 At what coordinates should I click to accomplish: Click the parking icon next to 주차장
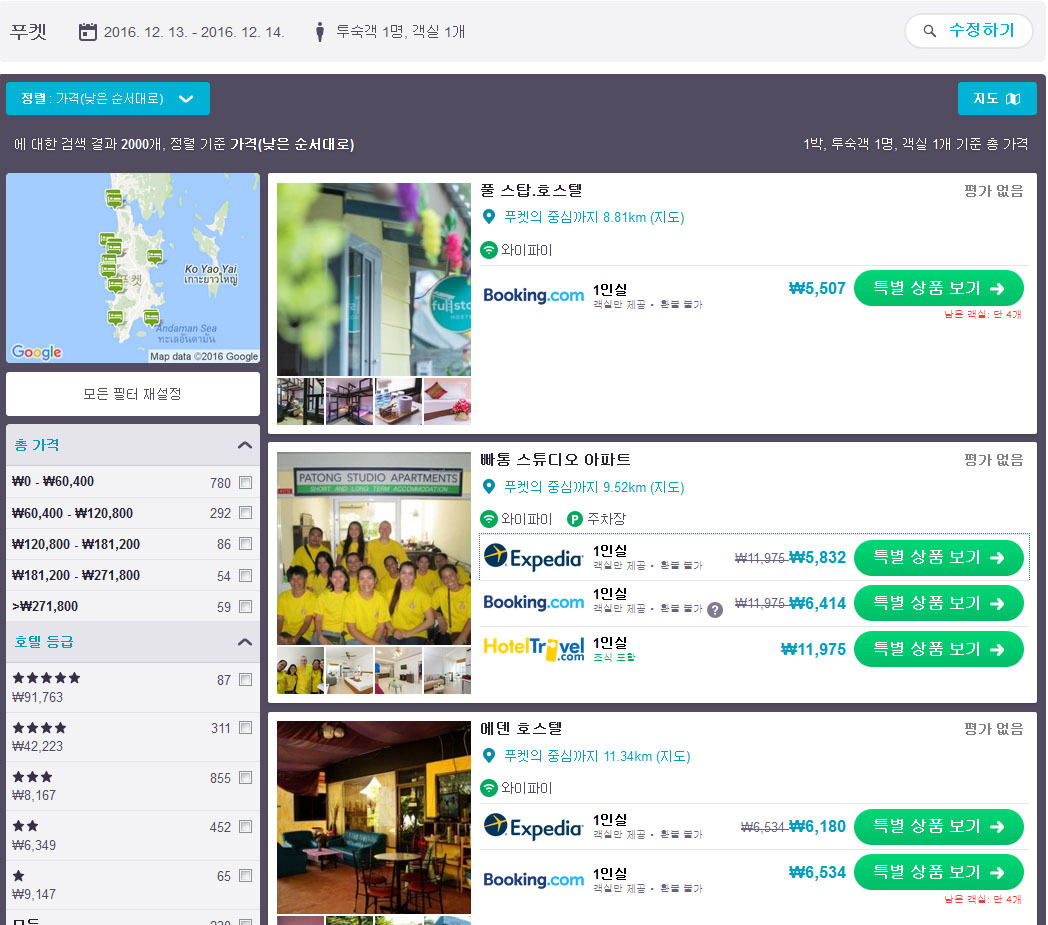(575, 519)
